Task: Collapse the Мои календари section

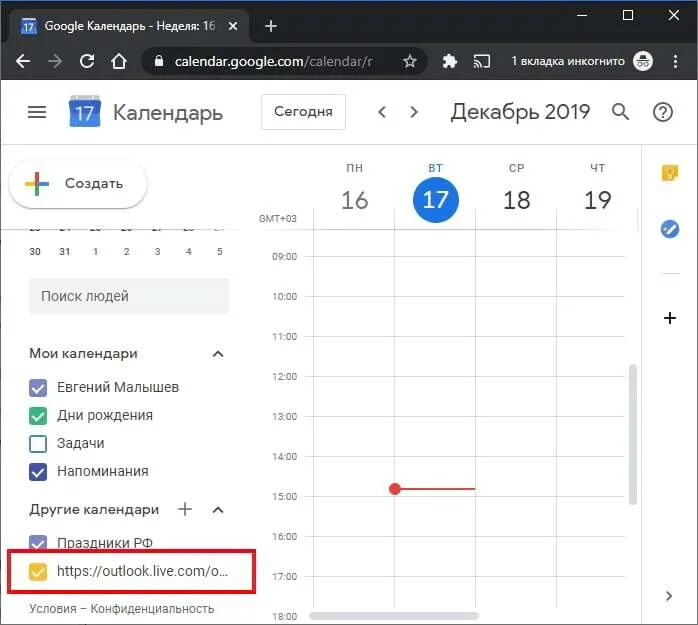Action: (x=218, y=354)
